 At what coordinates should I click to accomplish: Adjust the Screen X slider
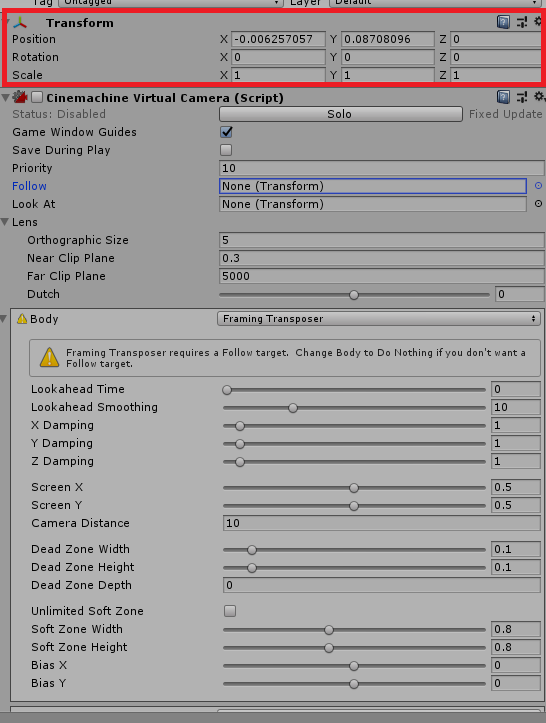pos(354,487)
